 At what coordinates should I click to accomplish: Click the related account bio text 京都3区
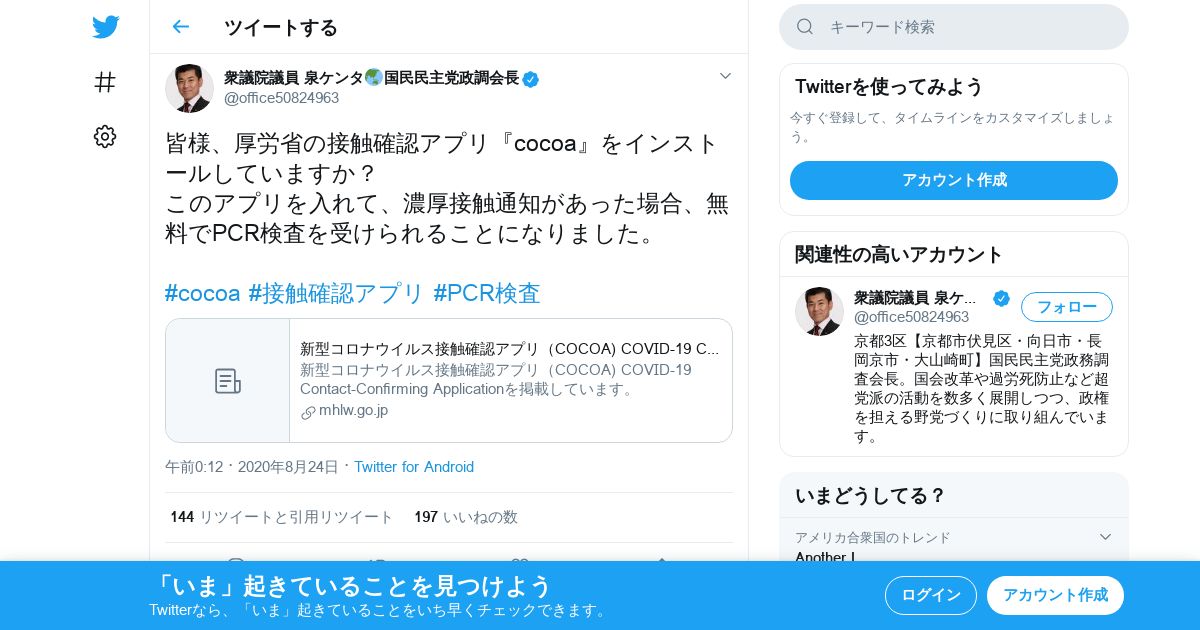coord(981,388)
